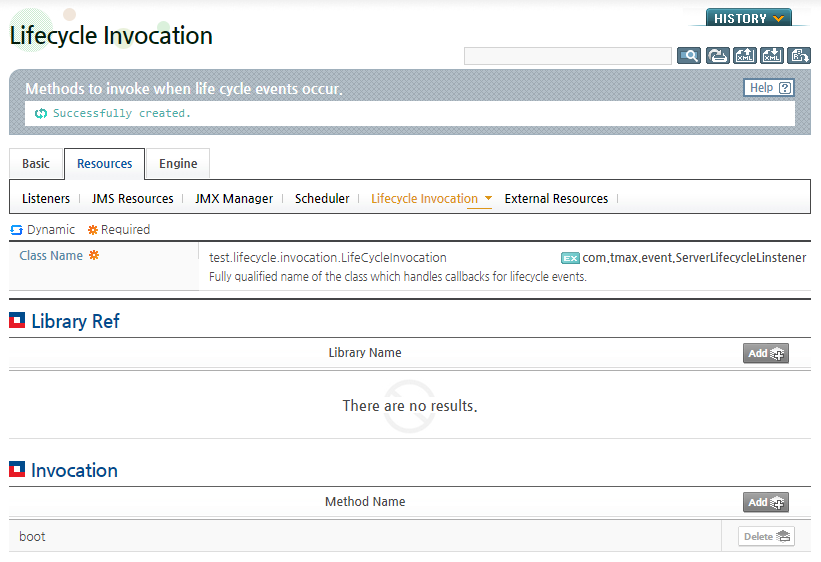Viewport: 821px width, 562px height.
Task: Click the boot method name
Action: pyautogui.click(x=32, y=536)
